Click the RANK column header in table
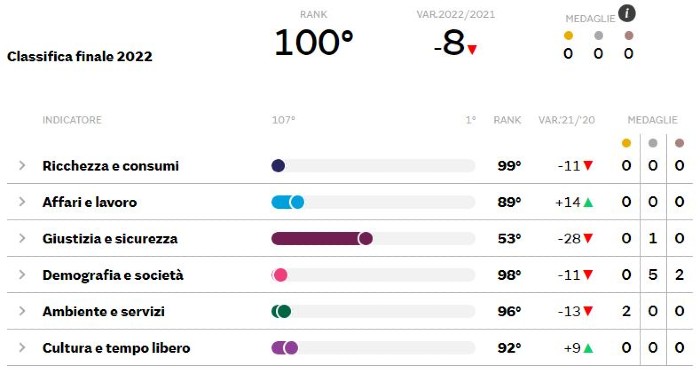 pyautogui.click(x=507, y=120)
